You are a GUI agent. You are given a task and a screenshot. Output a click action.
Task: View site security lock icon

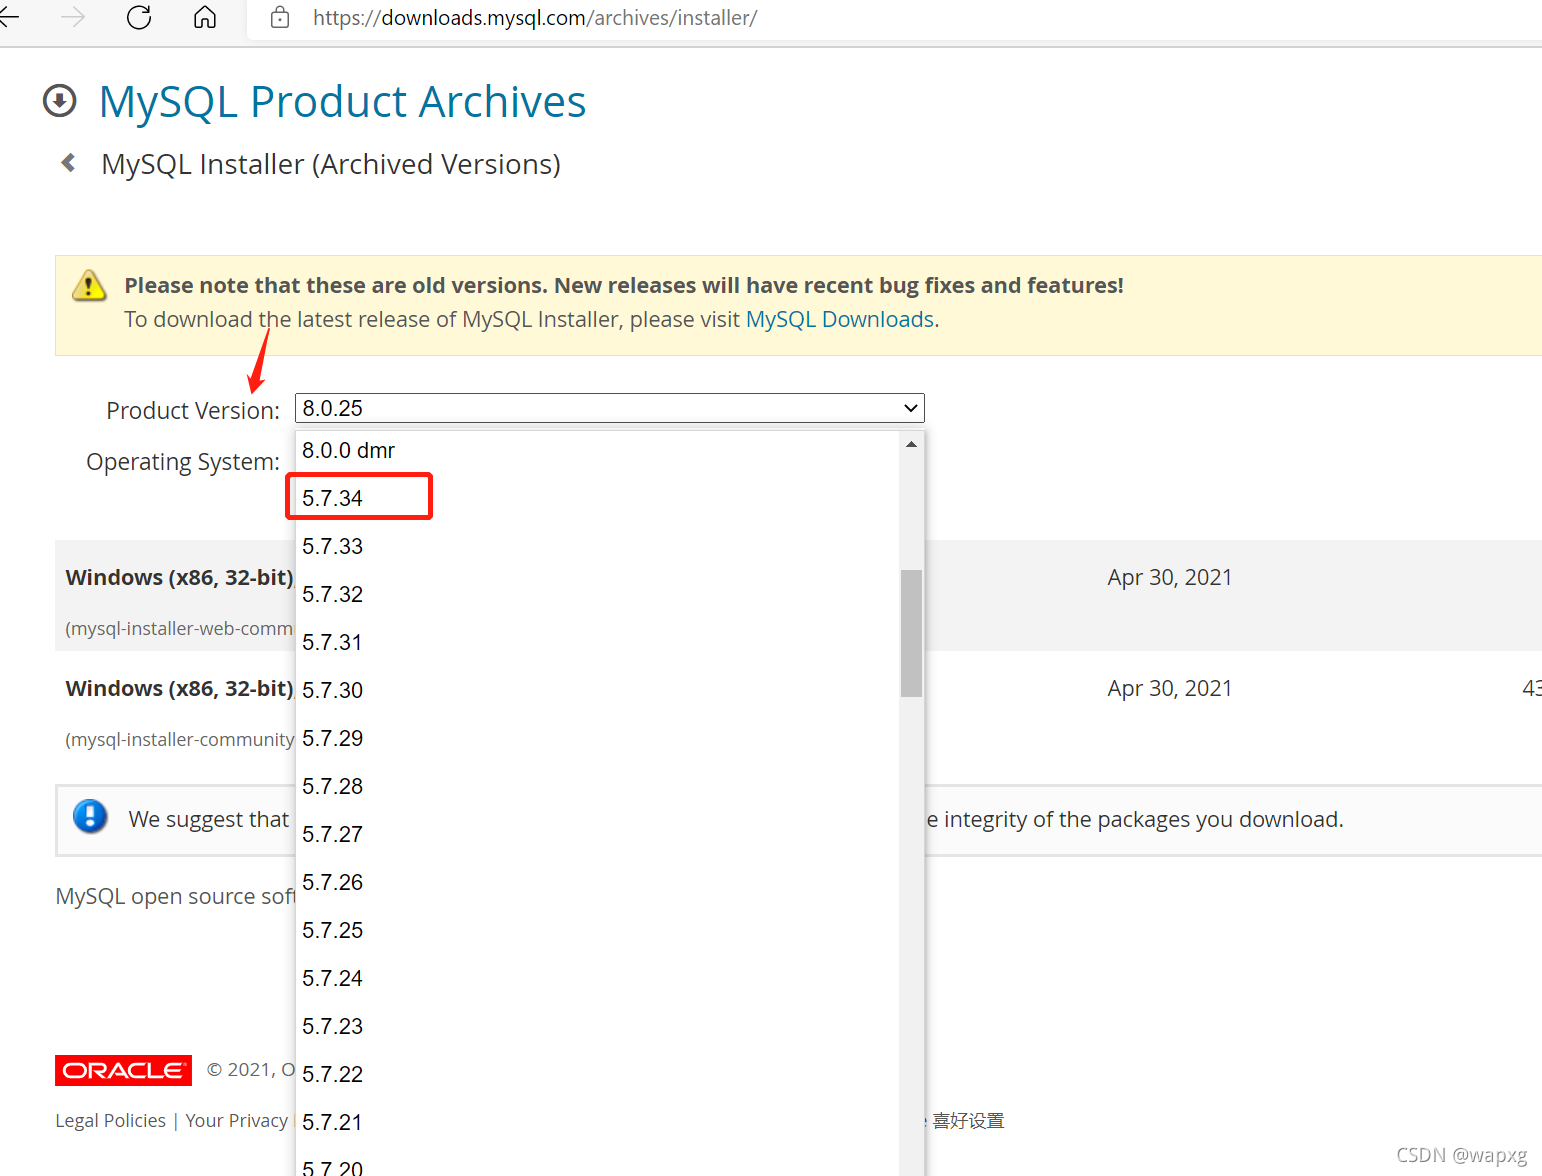coord(280,17)
